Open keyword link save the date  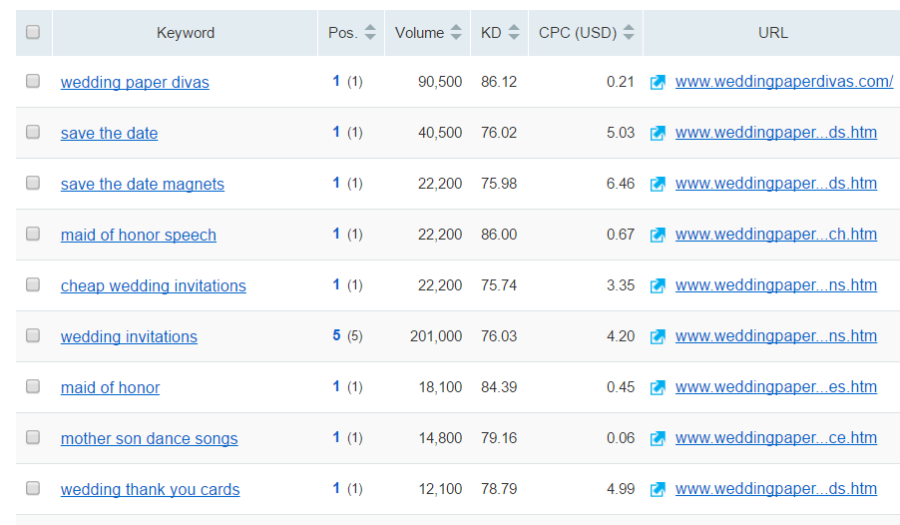109,133
